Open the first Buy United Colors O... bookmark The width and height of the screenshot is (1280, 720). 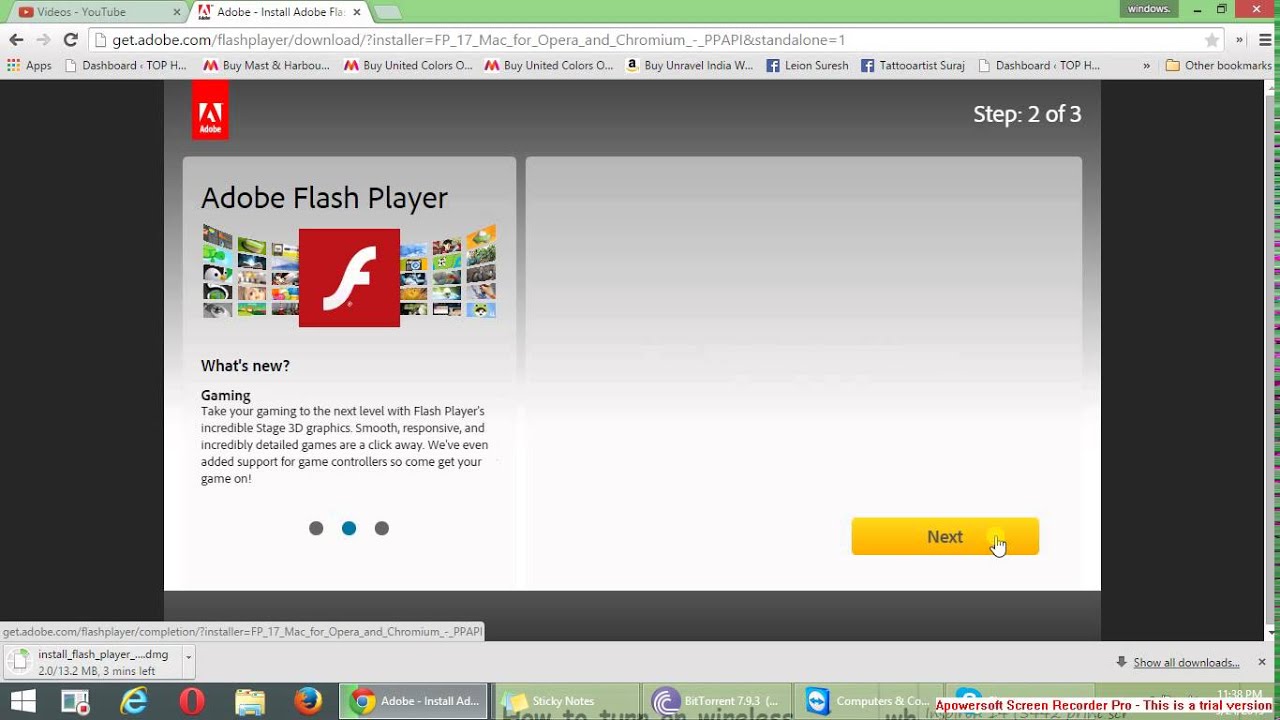[x=408, y=65]
